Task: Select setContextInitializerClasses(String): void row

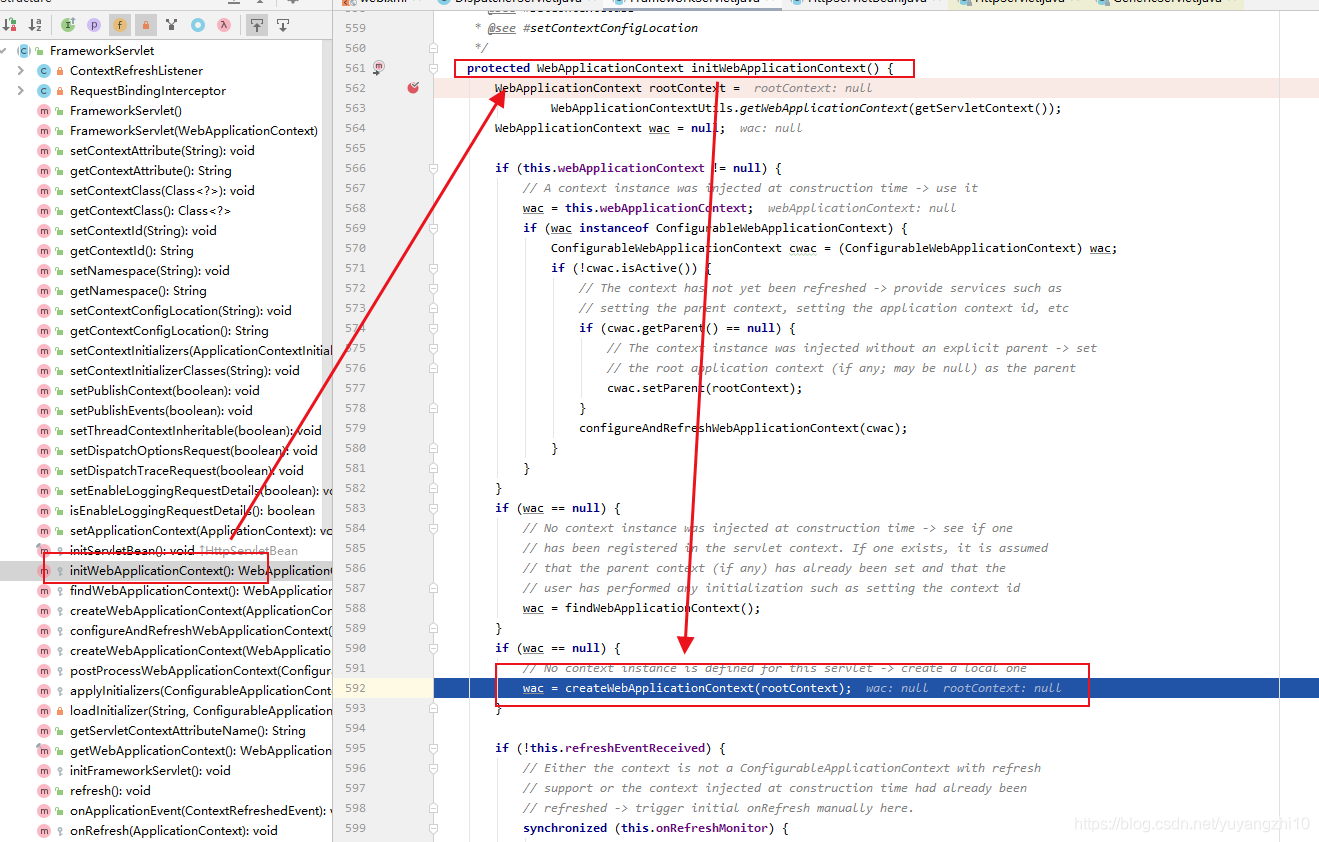Action: 166,371
